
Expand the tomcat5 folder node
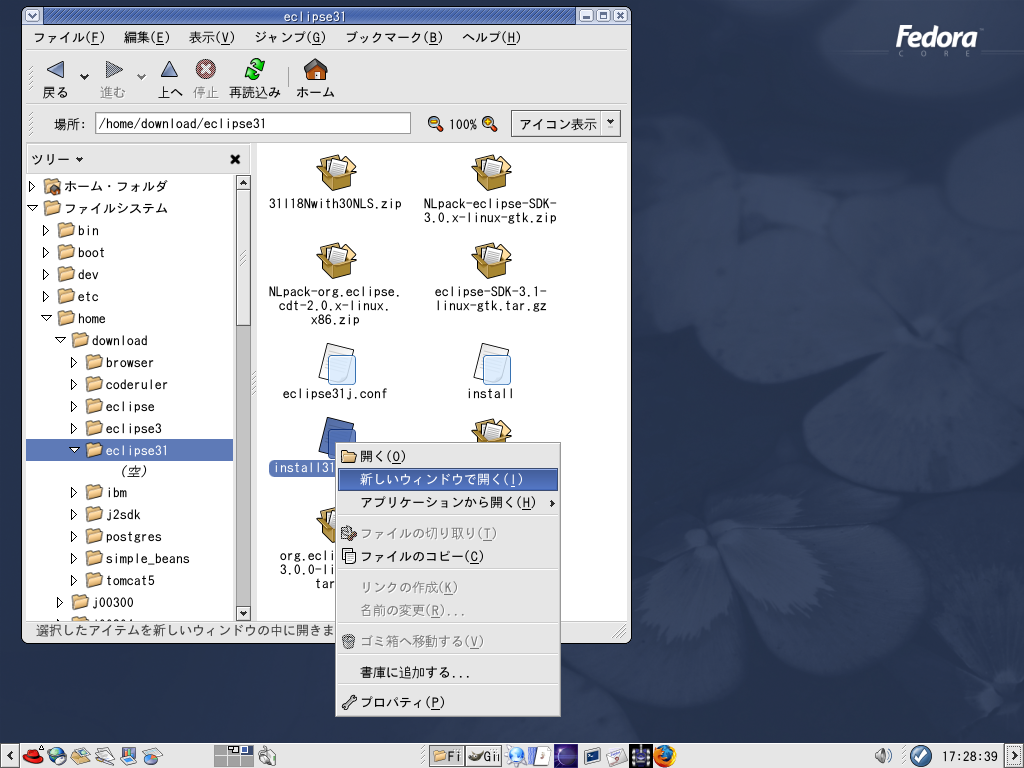click(x=74, y=581)
